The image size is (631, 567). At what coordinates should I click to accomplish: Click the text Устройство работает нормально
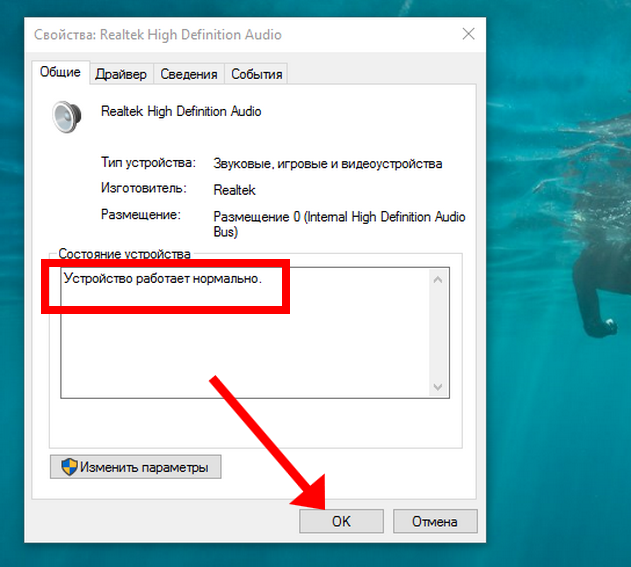pos(162,278)
